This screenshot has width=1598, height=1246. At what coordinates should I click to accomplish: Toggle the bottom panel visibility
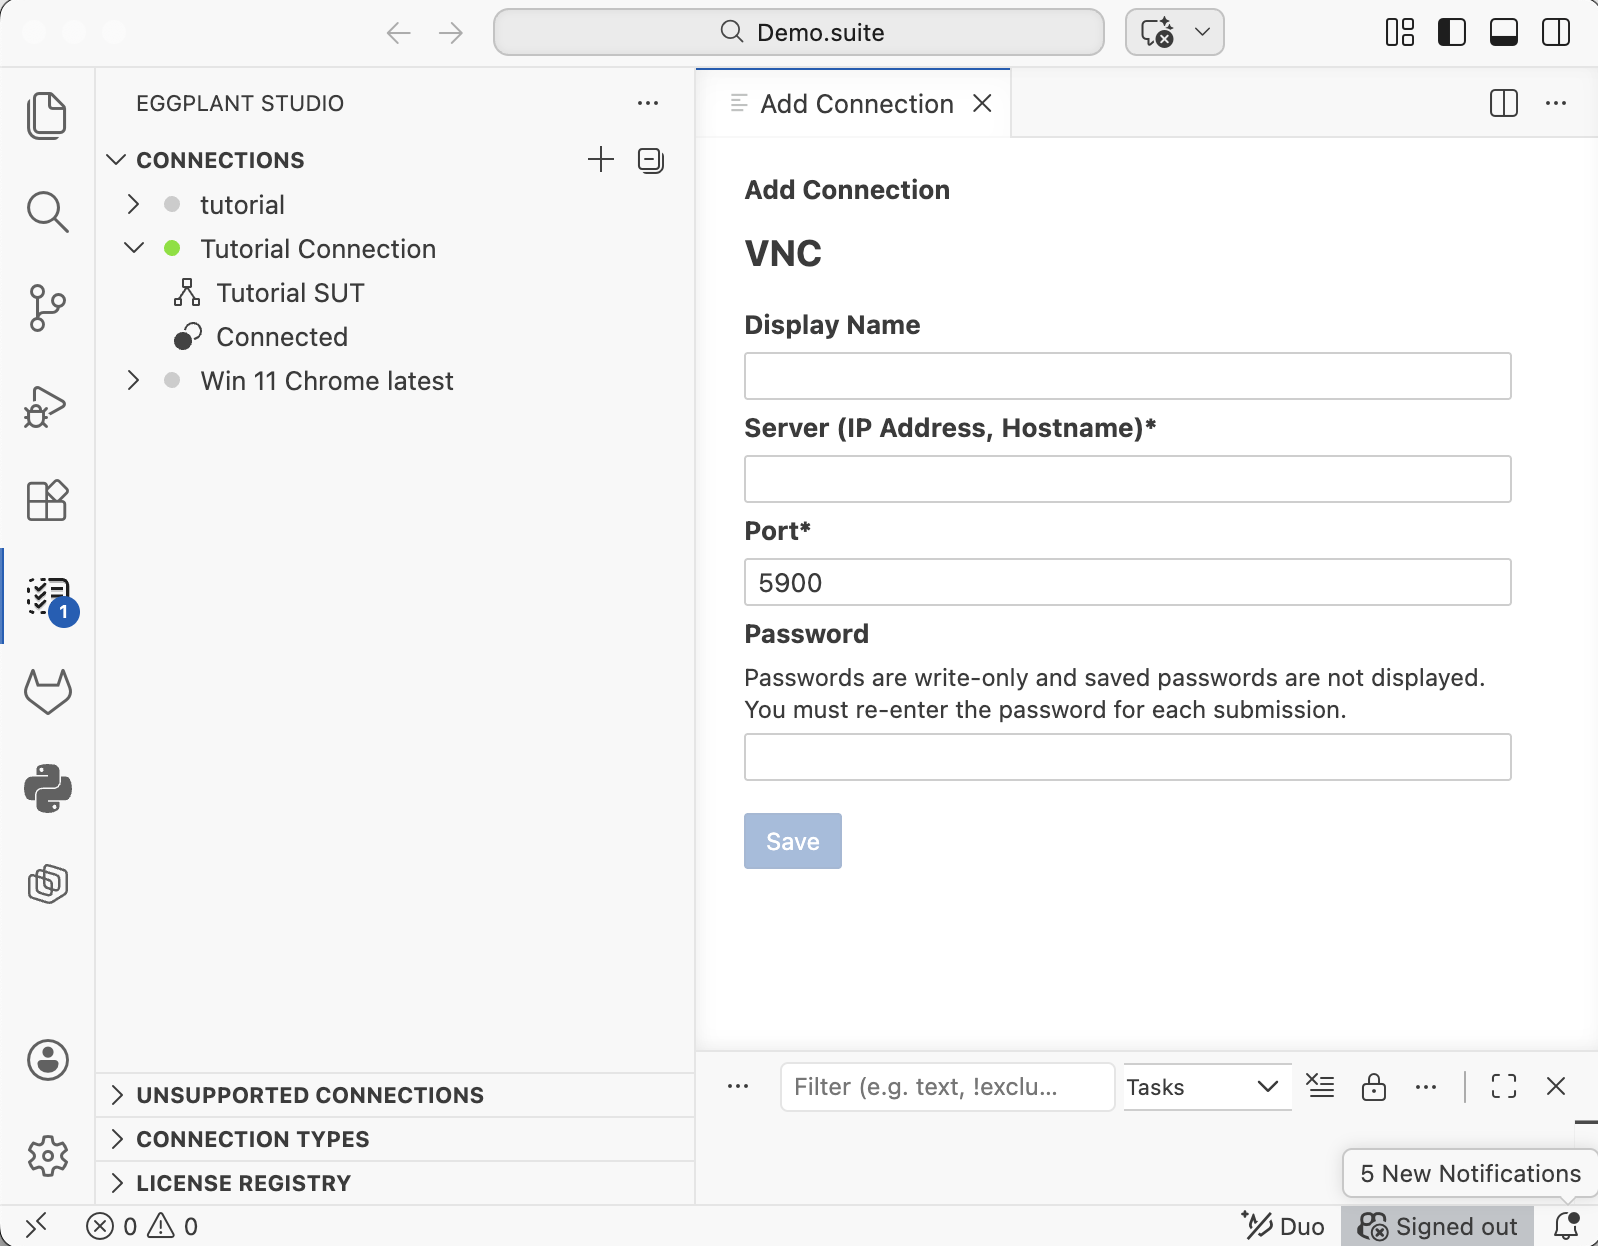coord(1503,33)
